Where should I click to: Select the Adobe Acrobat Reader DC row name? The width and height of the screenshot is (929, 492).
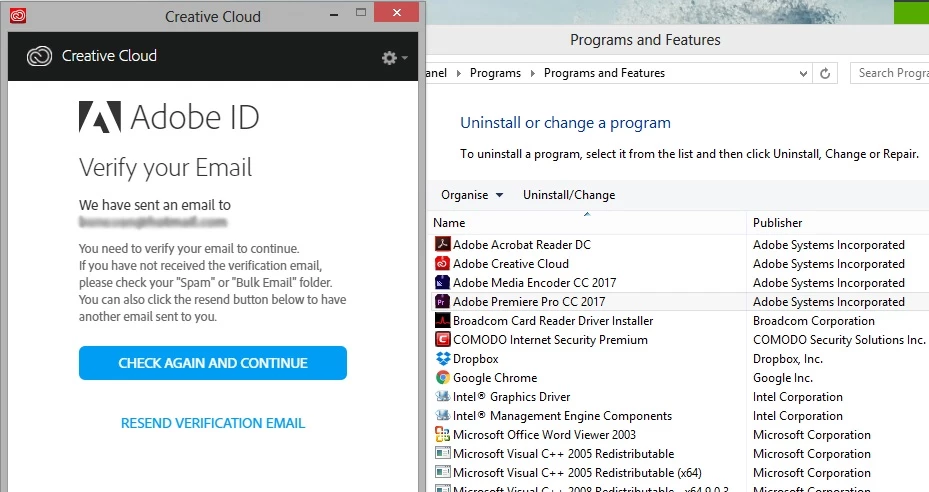[x=522, y=244]
